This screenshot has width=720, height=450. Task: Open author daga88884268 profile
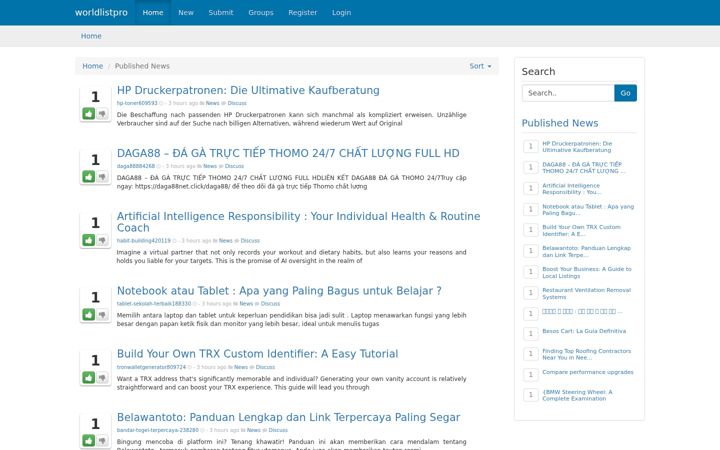(x=136, y=166)
